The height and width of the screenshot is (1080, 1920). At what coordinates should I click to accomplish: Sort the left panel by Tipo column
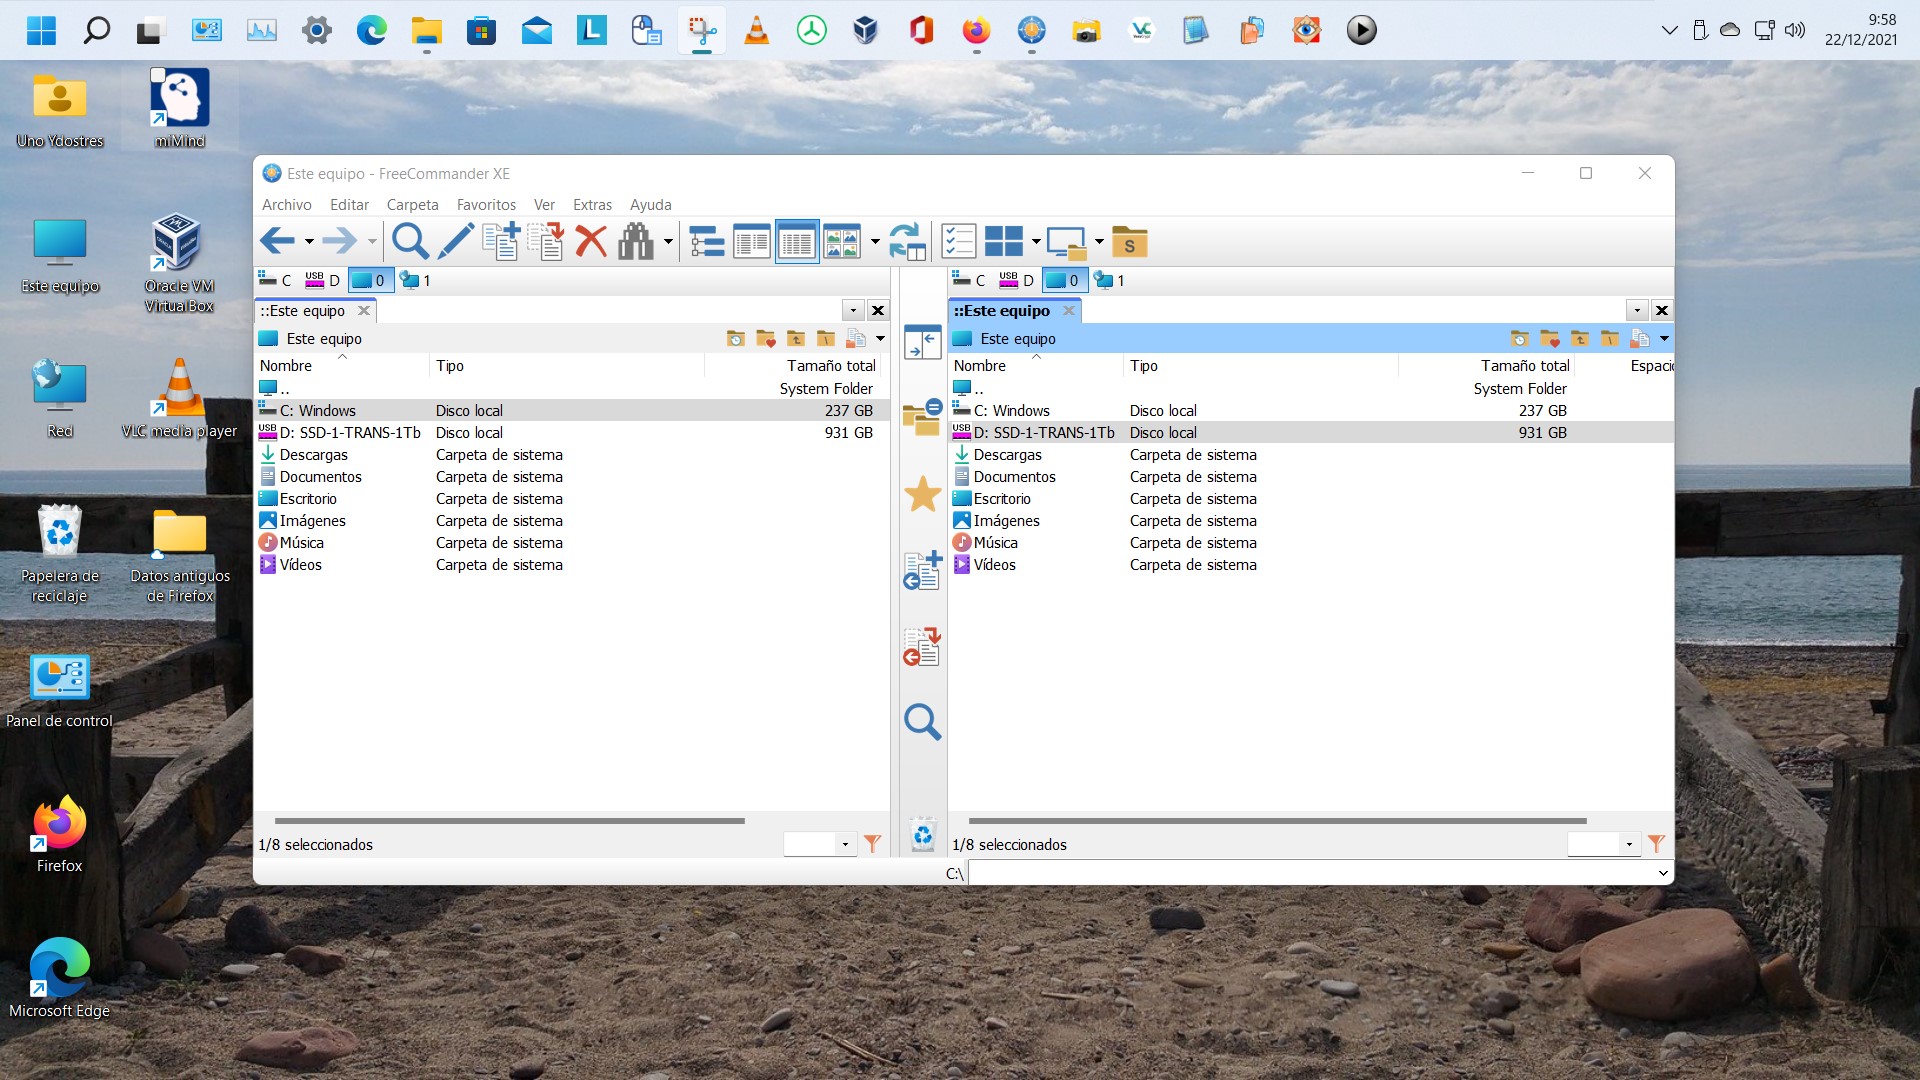click(450, 365)
